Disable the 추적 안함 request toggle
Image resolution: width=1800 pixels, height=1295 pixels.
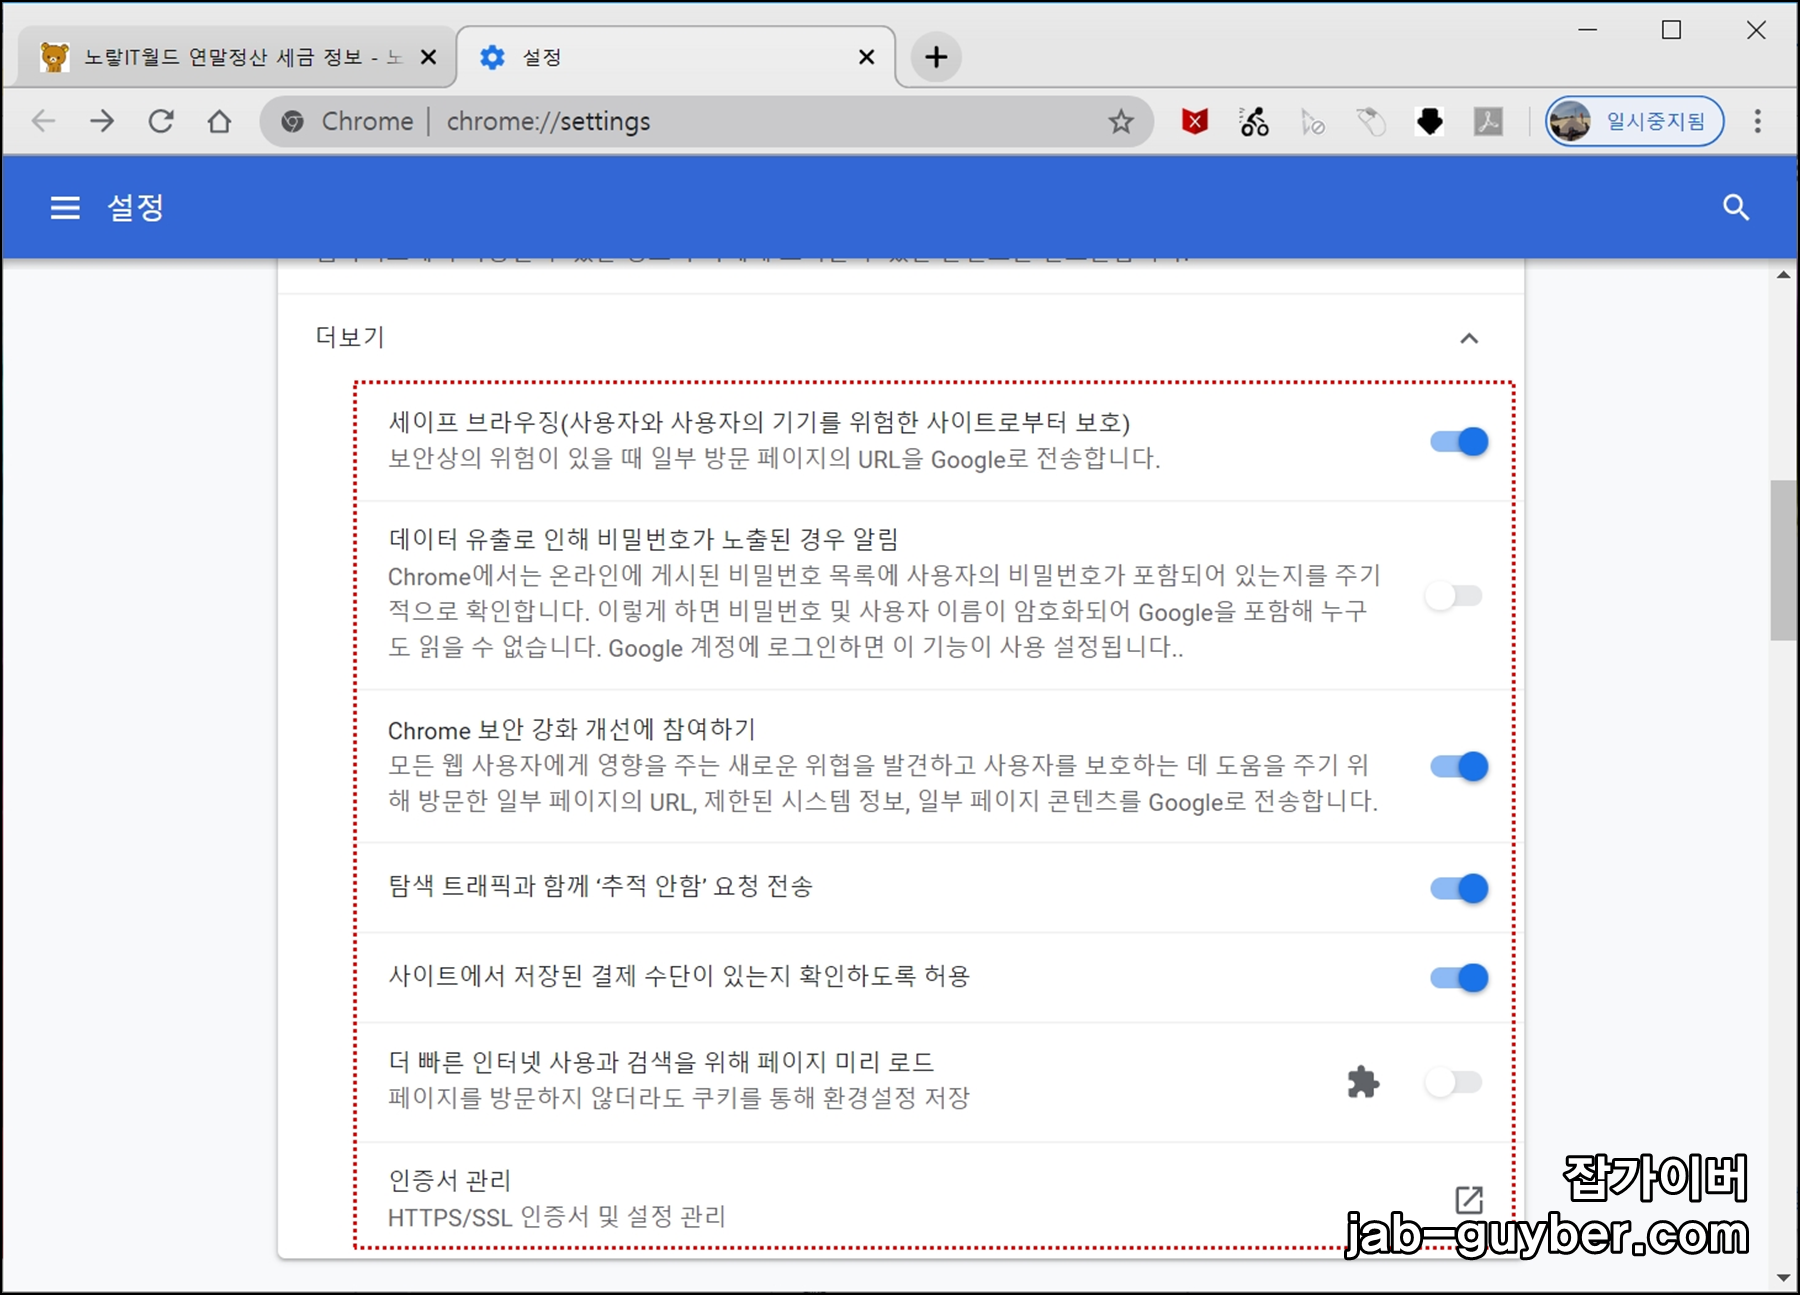point(1459,888)
